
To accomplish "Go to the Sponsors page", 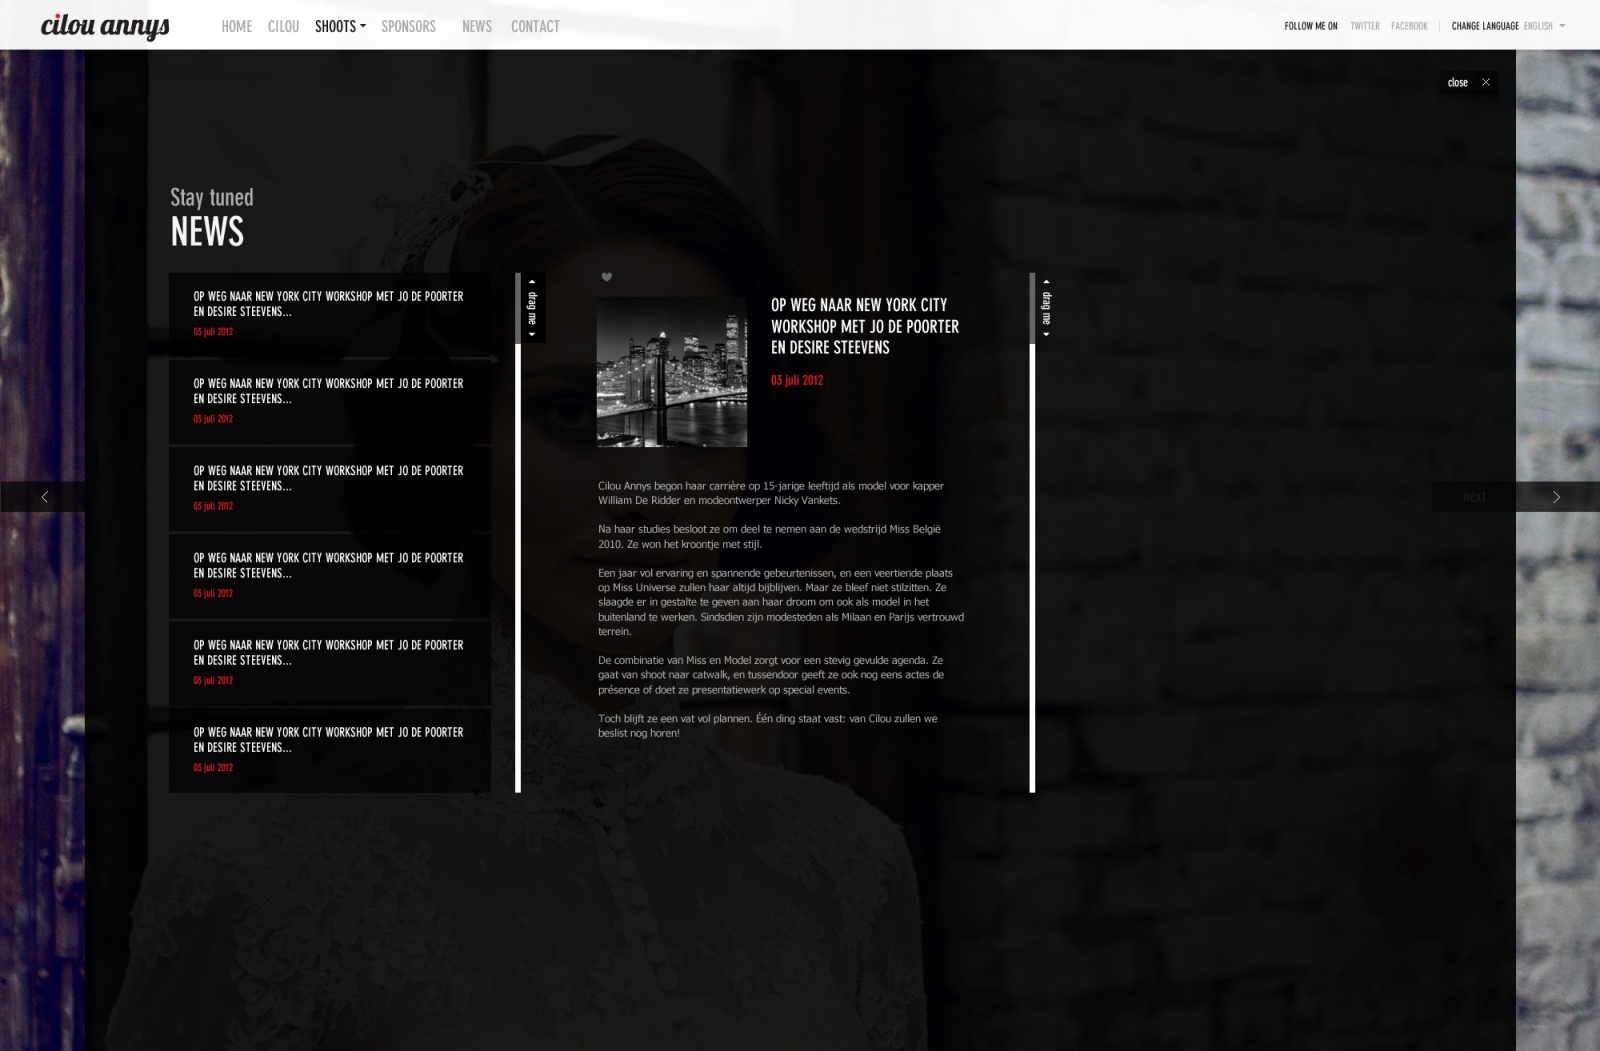I will pyautogui.click(x=408, y=26).
